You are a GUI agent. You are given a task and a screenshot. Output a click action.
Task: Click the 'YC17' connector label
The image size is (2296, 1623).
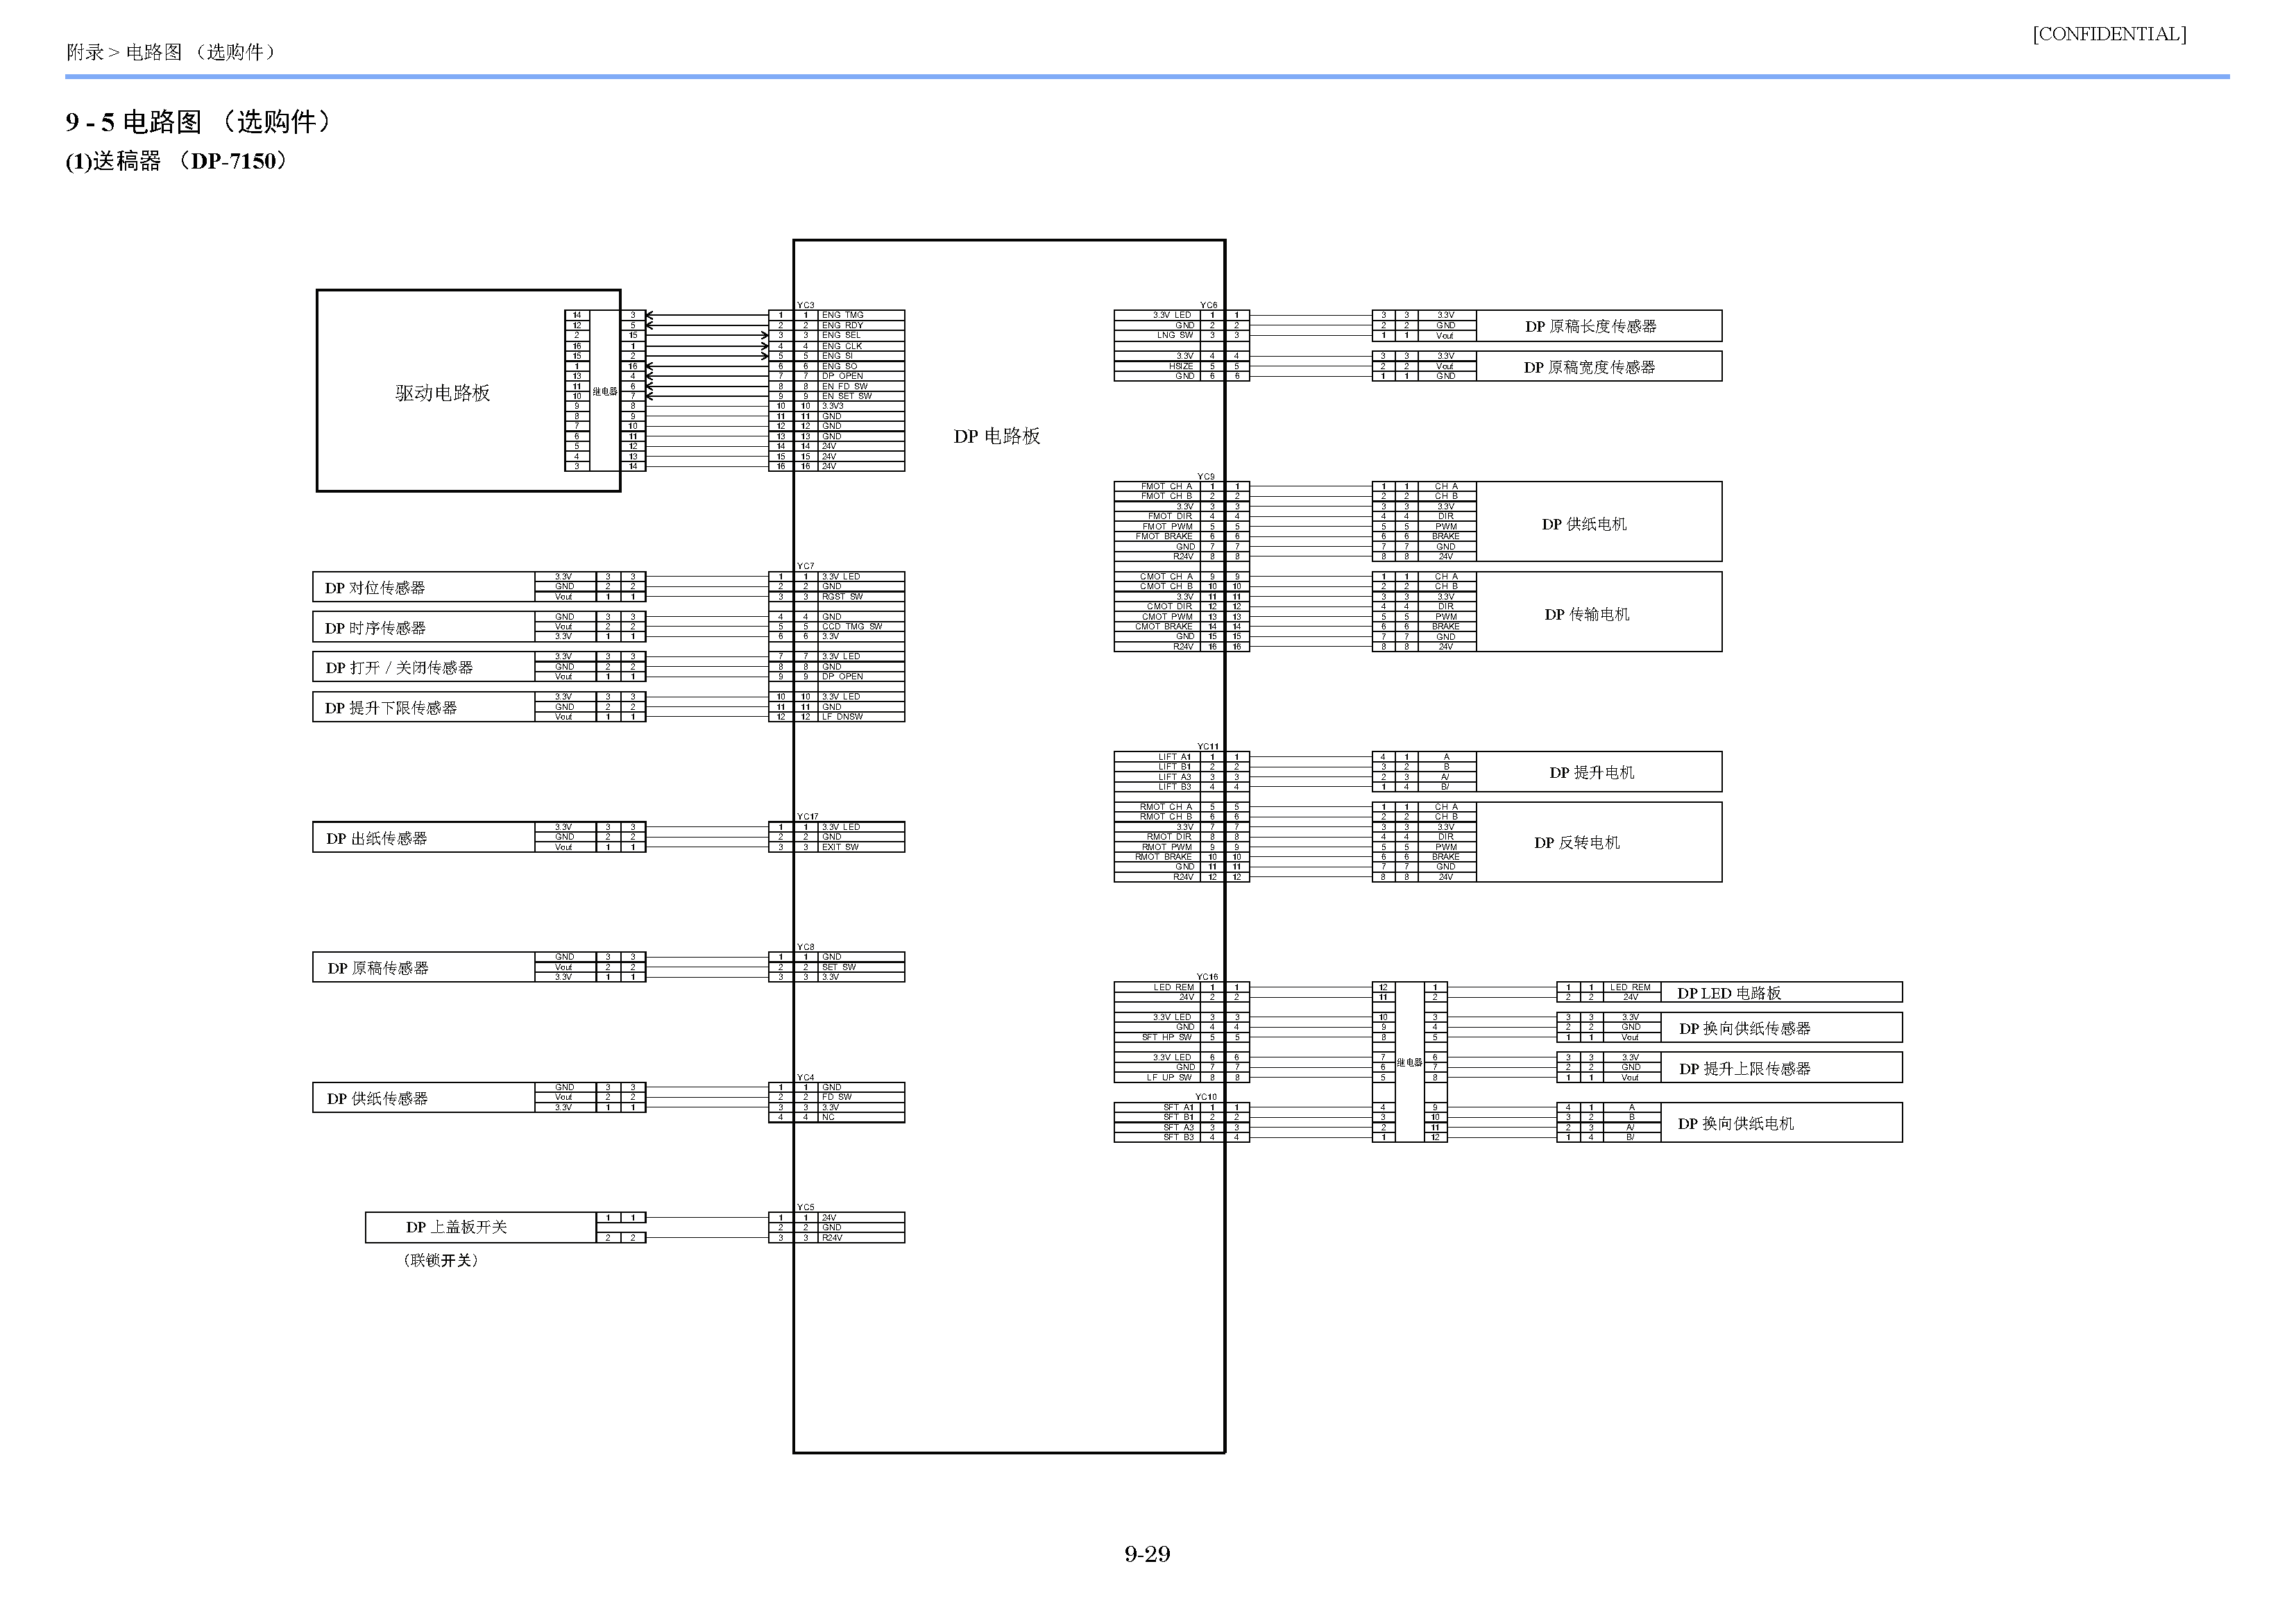(x=808, y=816)
